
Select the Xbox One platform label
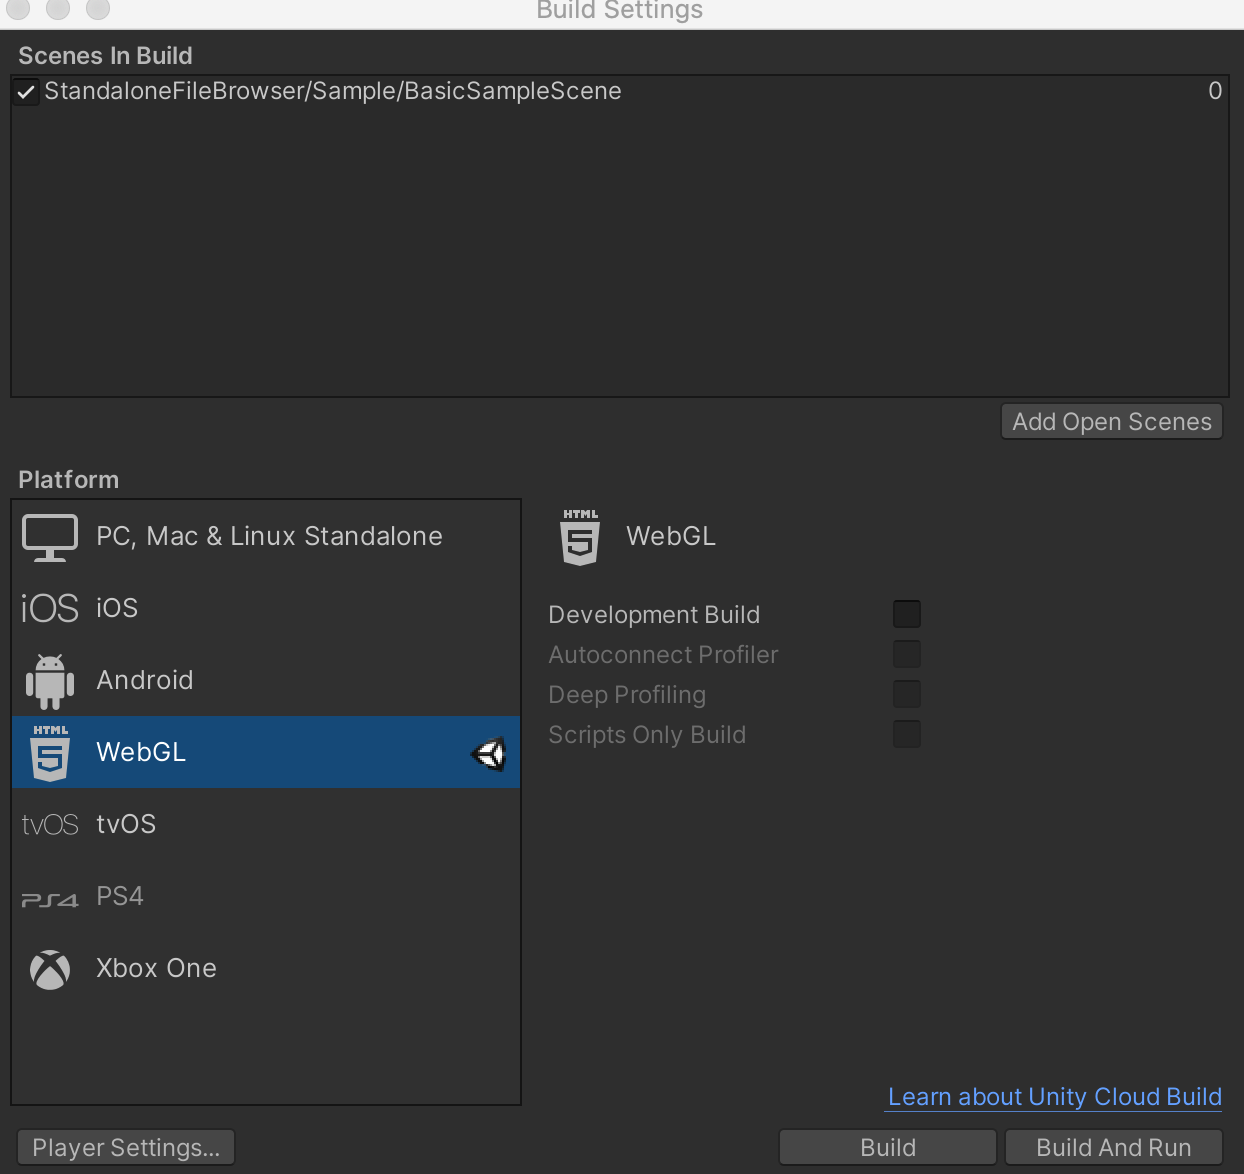click(156, 968)
